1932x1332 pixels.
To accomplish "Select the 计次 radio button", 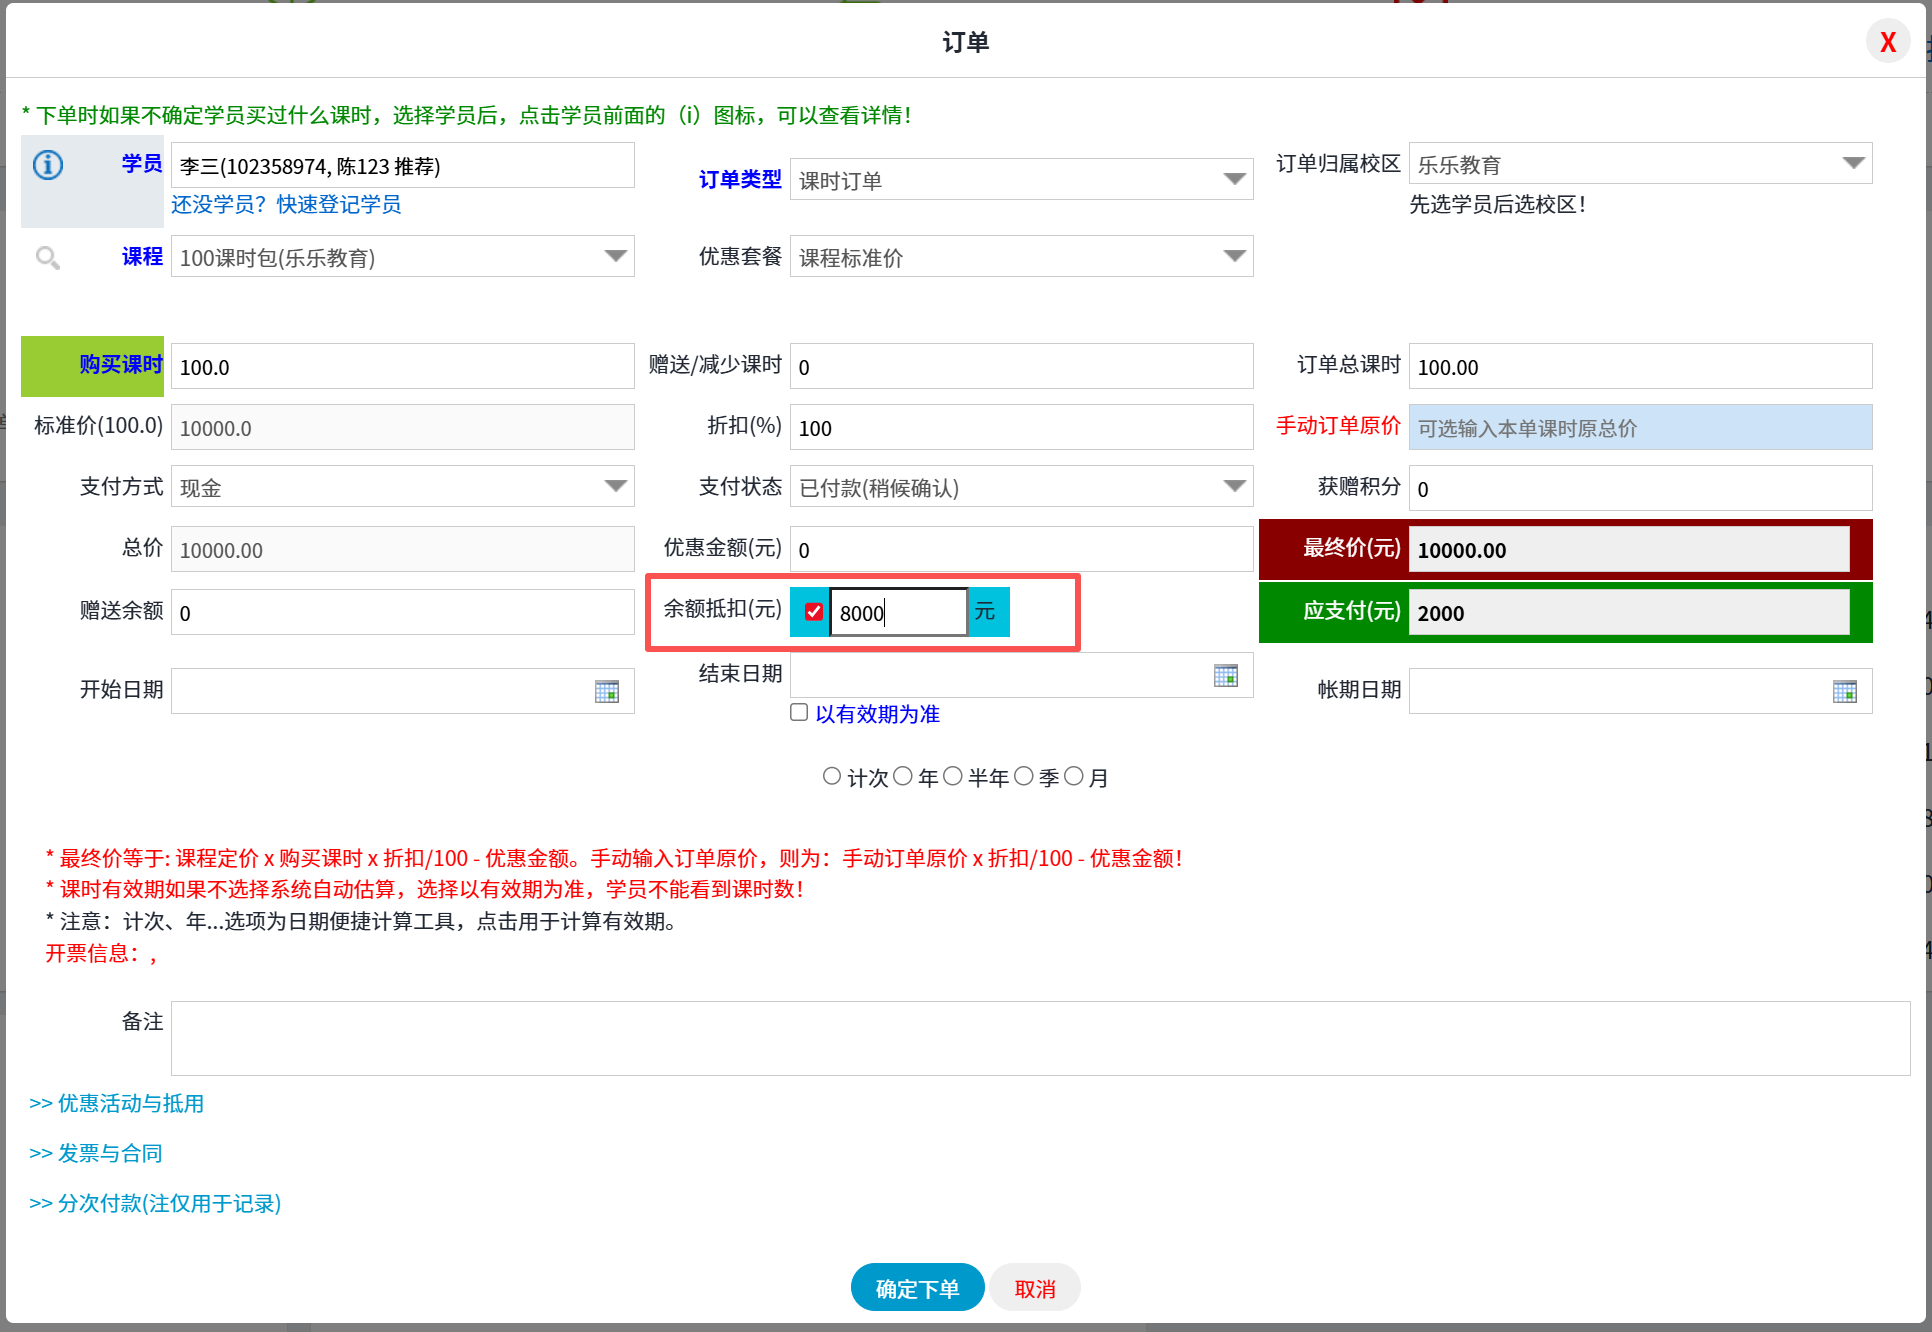I will [831, 775].
